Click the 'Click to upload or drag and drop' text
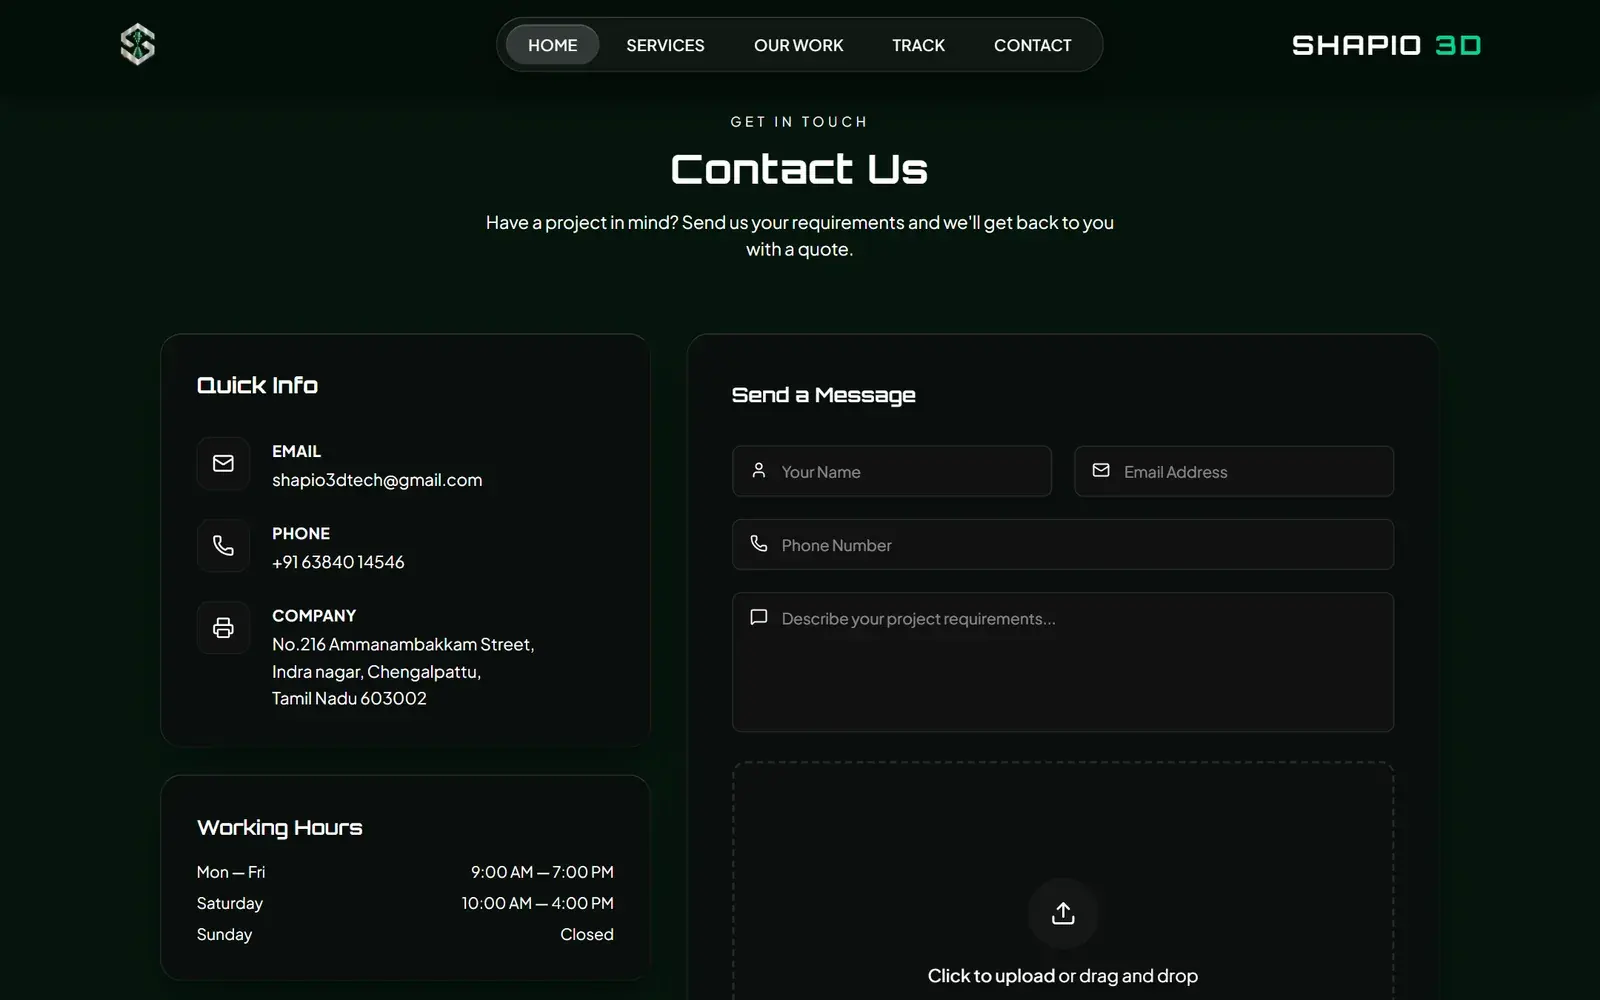This screenshot has width=1600, height=1000. pyautogui.click(x=1063, y=976)
